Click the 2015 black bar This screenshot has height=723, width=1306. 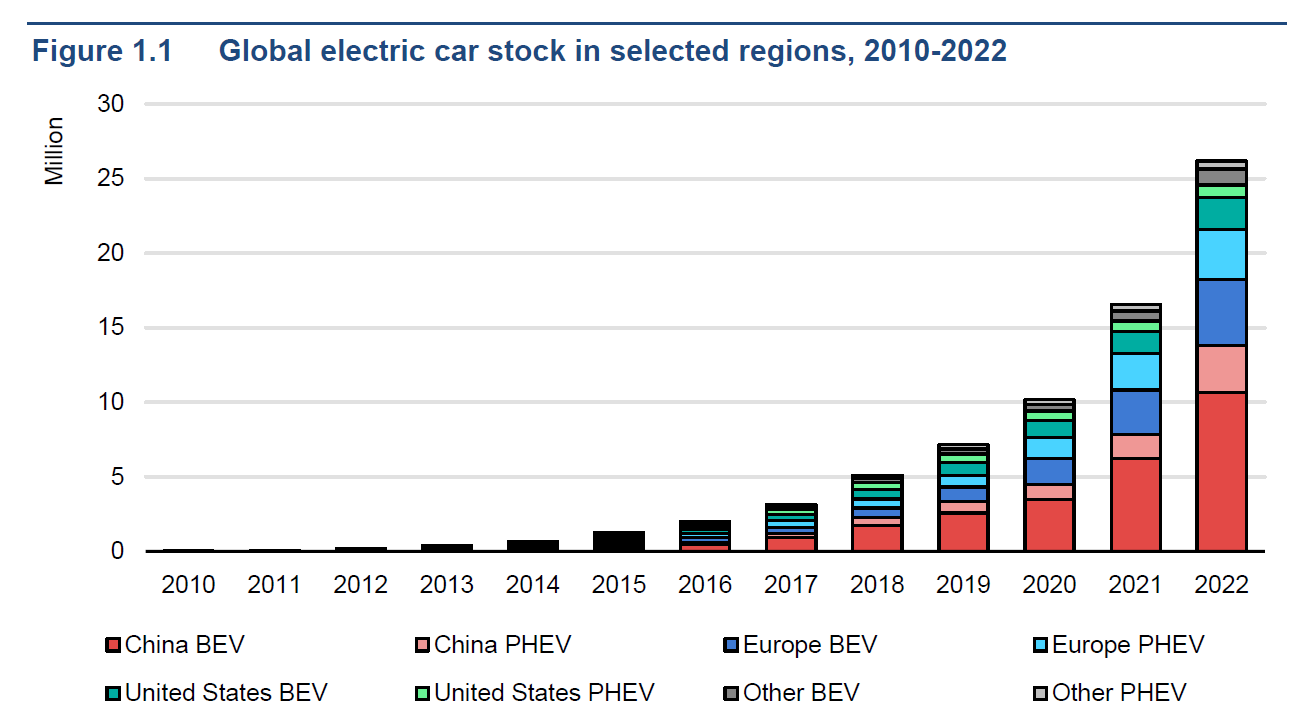(x=619, y=541)
